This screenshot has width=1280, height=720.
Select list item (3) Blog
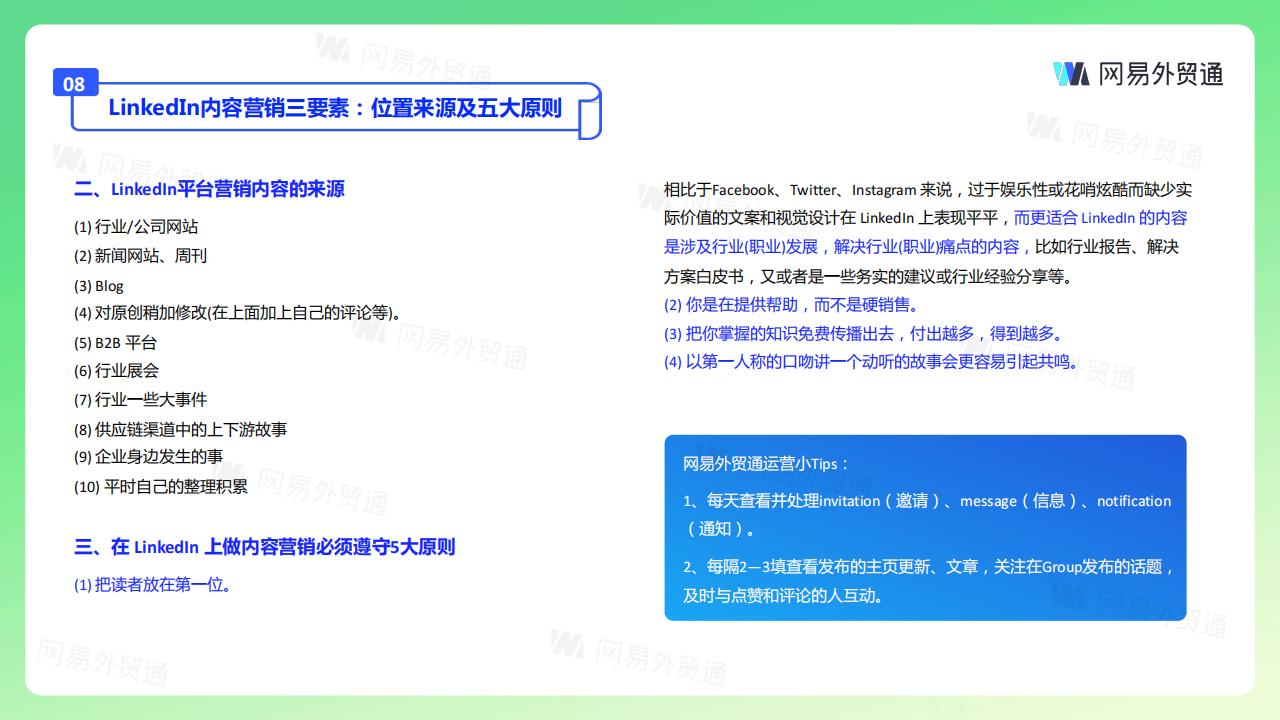[99, 286]
